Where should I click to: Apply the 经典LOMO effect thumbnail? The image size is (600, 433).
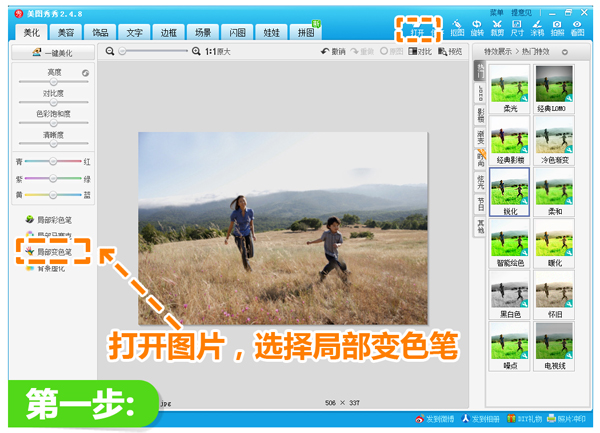click(x=554, y=89)
